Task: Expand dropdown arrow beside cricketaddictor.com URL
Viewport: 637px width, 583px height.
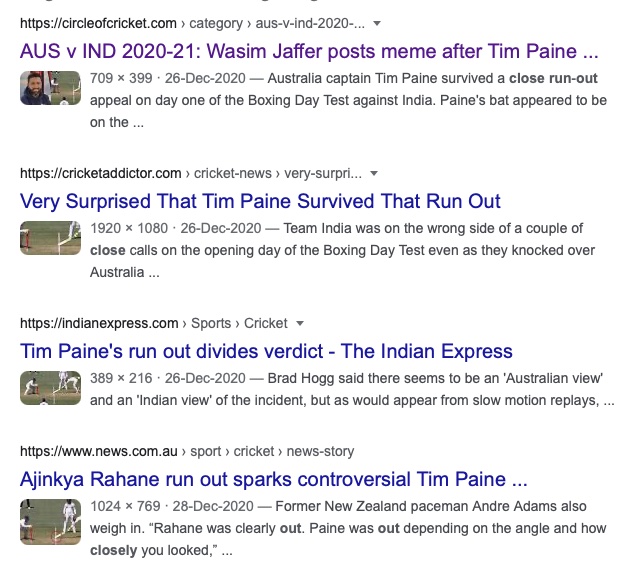Action: coord(374,173)
